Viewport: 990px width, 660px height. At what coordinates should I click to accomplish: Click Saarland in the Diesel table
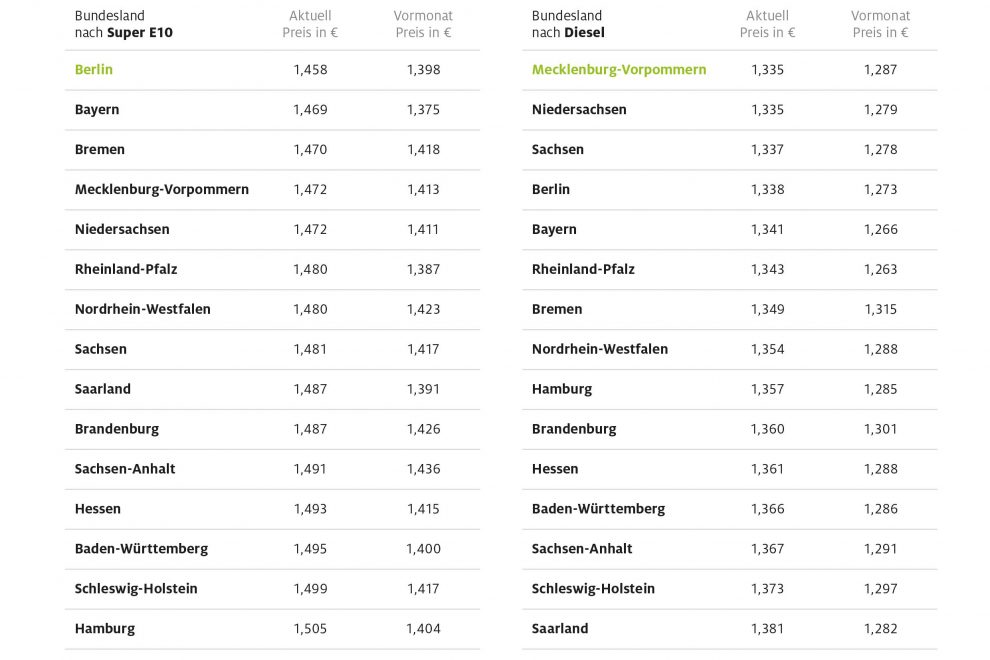pyautogui.click(x=560, y=629)
